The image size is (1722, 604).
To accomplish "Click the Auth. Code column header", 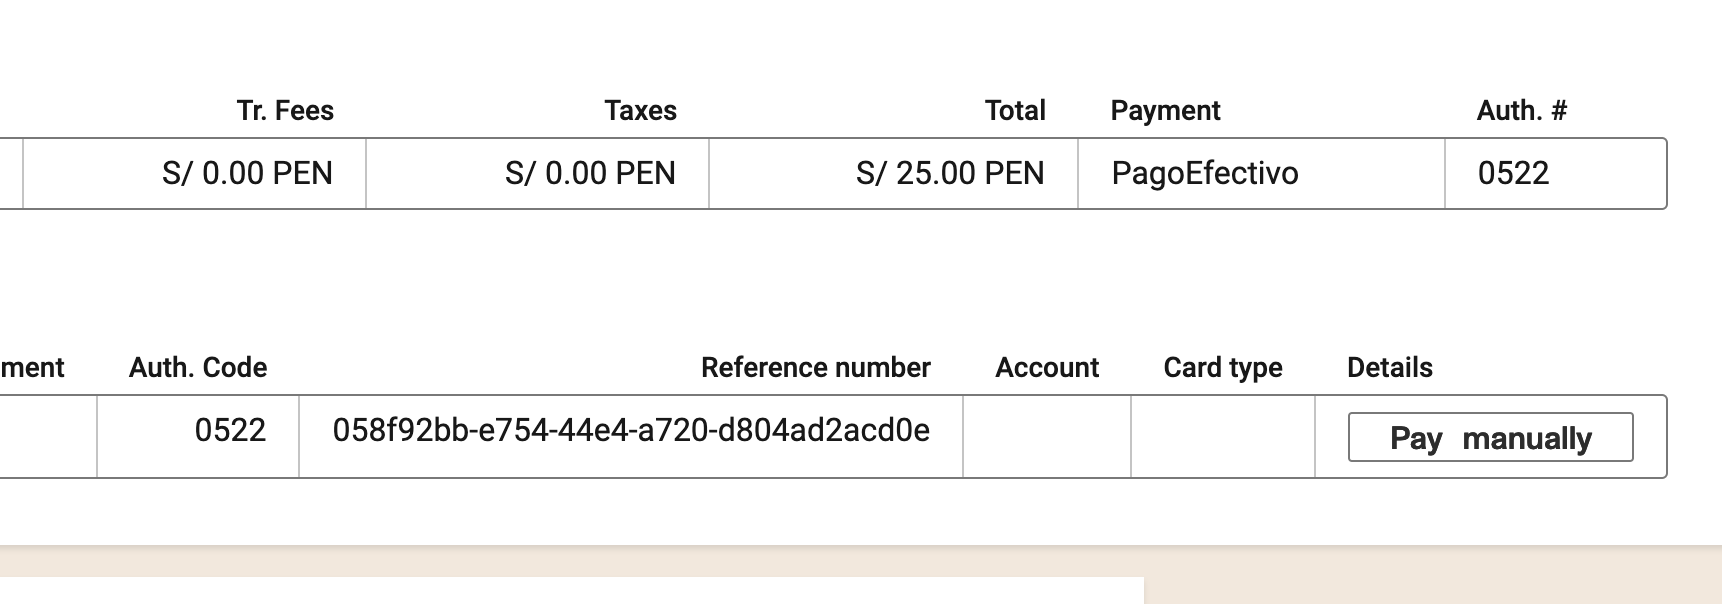I will (197, 367).
